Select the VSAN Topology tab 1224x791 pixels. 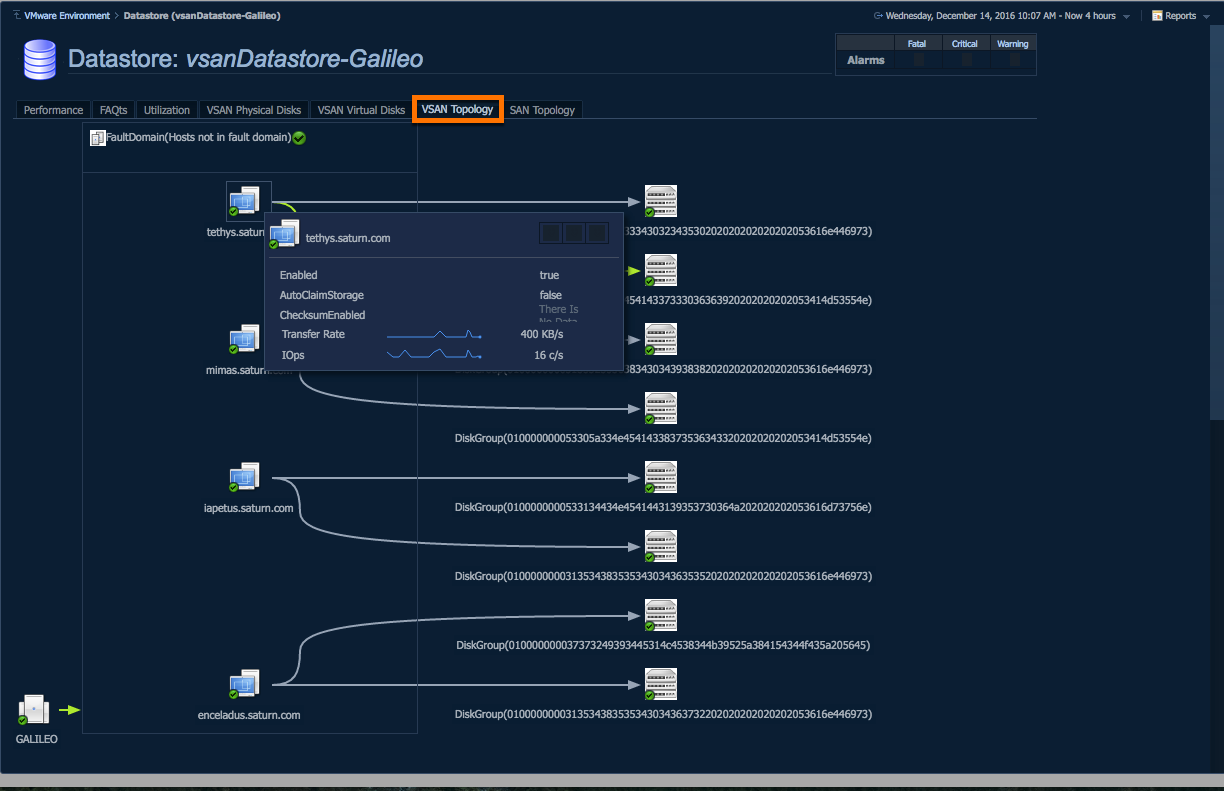(457, 109)
